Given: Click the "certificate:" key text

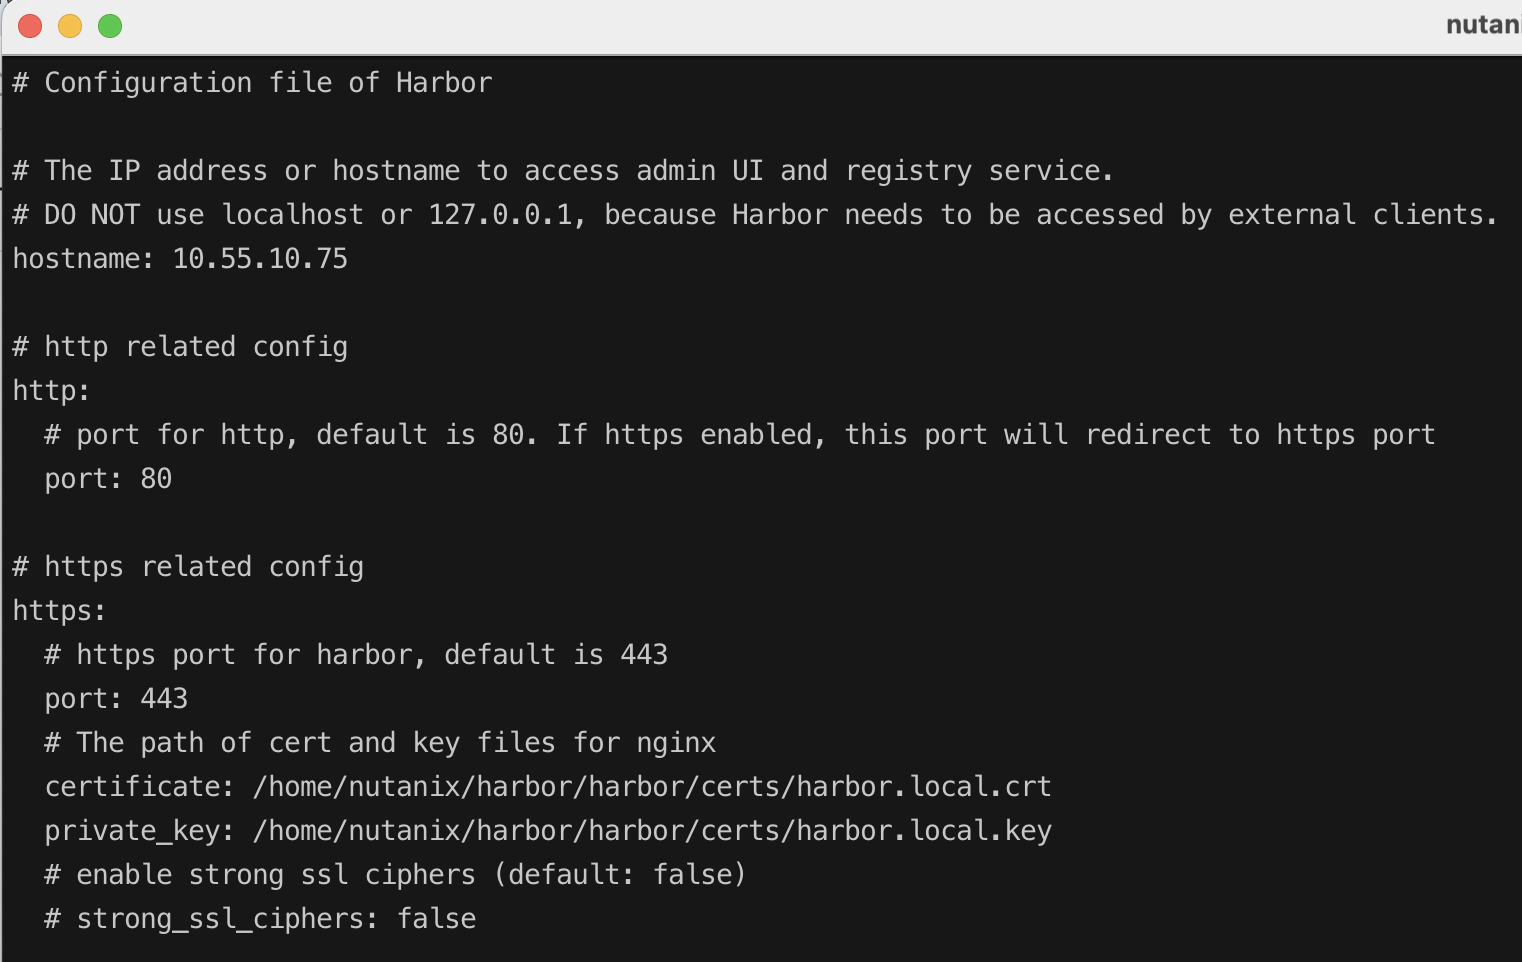Looking at the screenshot, I should pos(139,787).
